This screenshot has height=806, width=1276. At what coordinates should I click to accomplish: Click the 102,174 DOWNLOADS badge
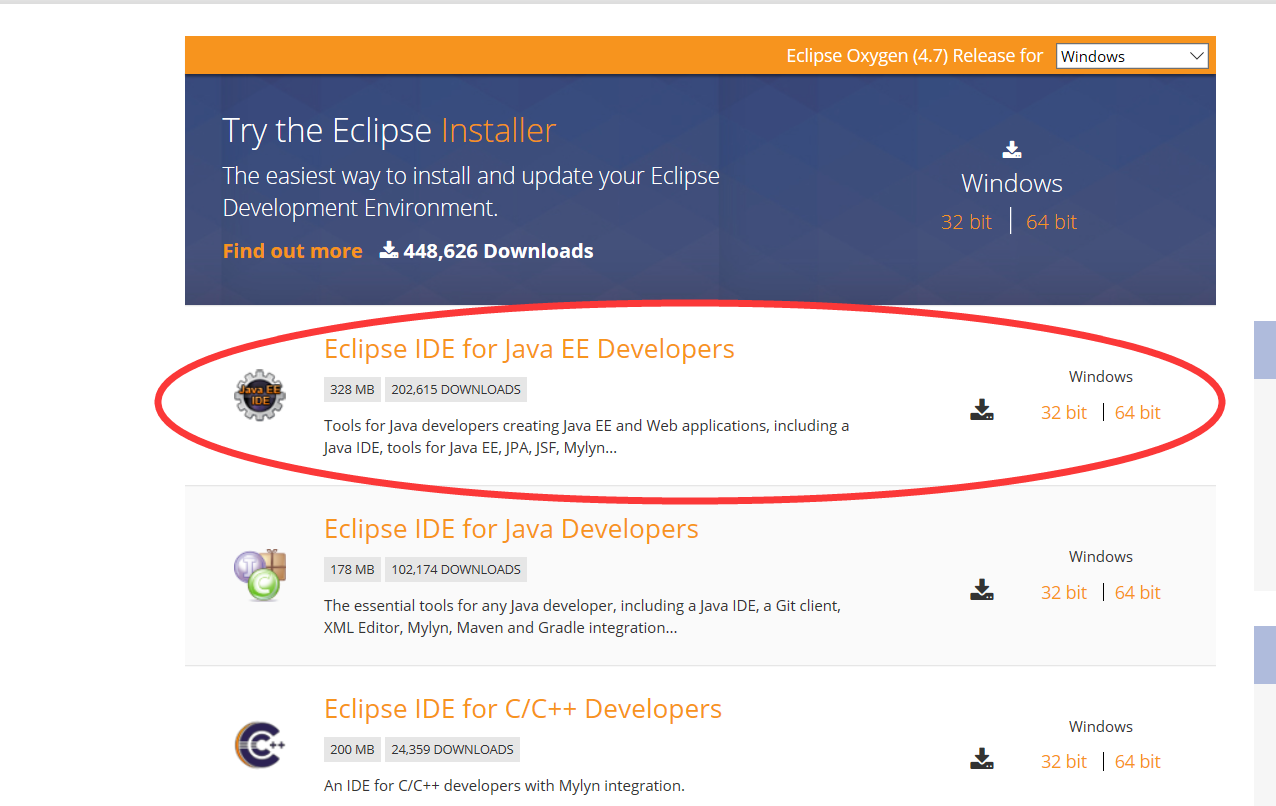tap(456, 569)
